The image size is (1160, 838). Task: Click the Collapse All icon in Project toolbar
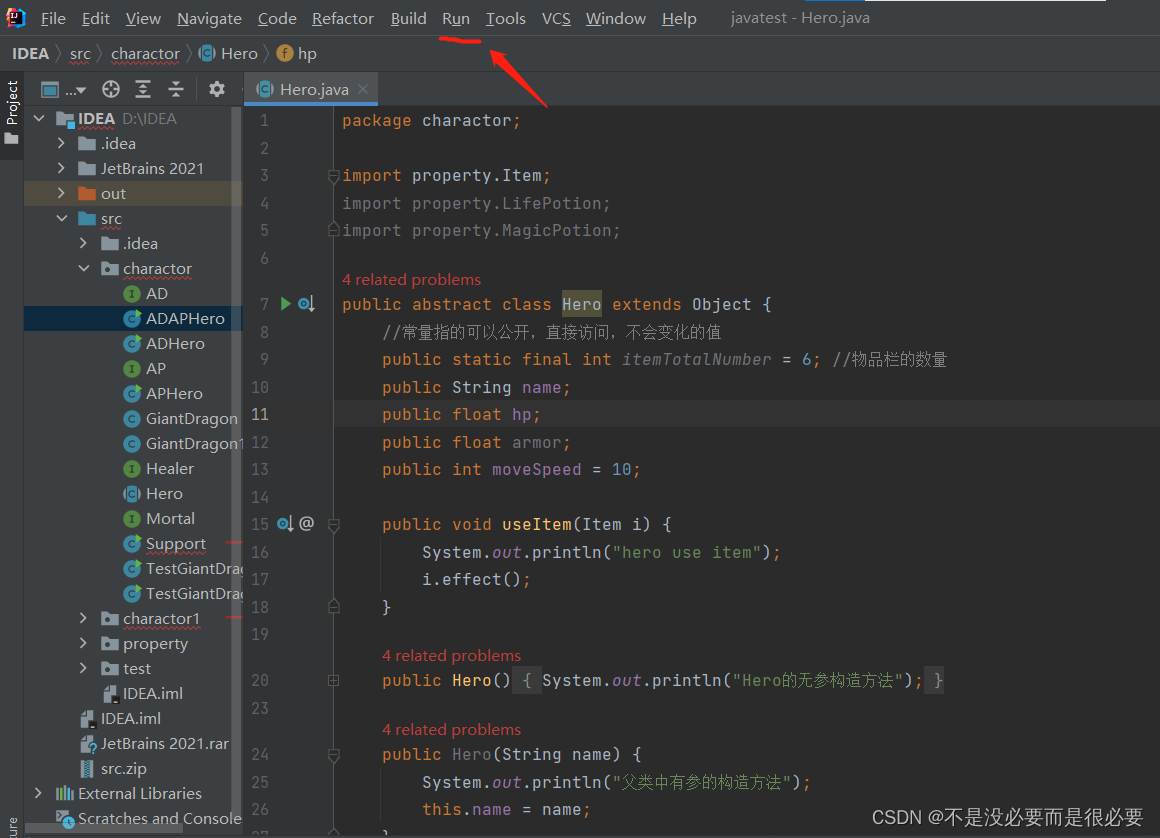click(x=175, y=89)
